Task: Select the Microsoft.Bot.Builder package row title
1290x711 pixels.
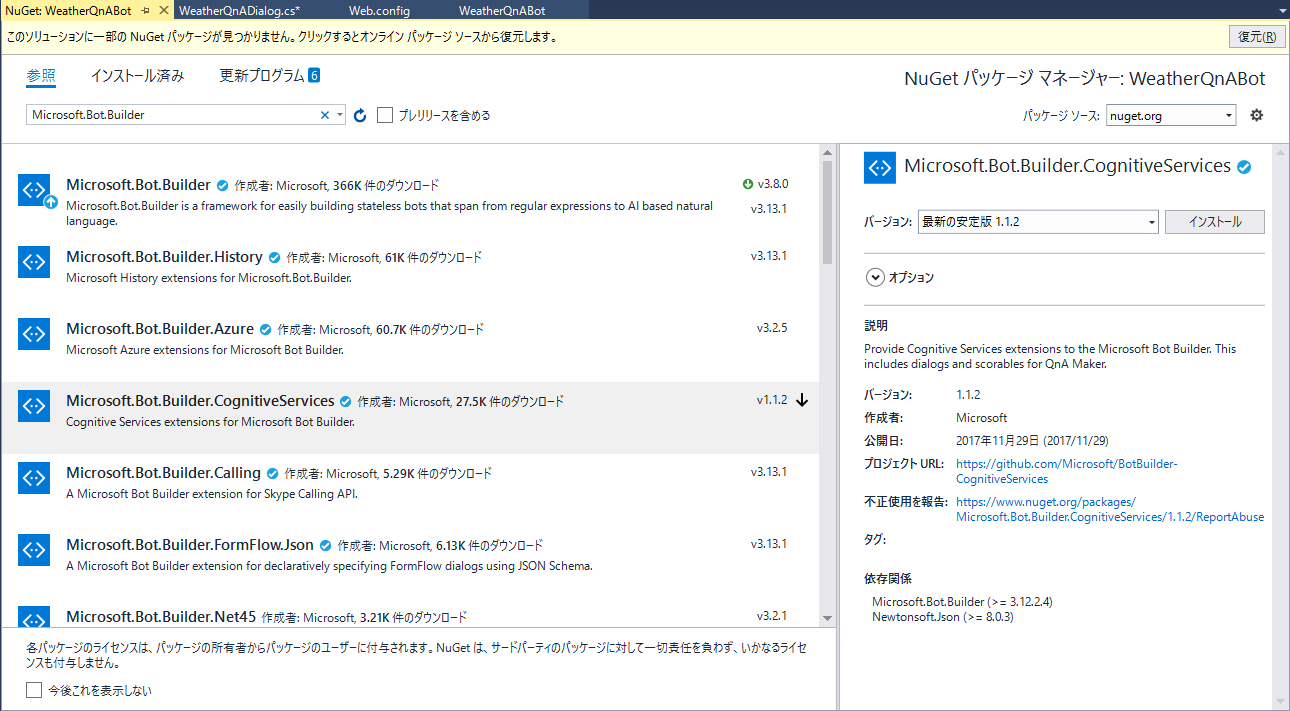Action: (x=138, y=185)
